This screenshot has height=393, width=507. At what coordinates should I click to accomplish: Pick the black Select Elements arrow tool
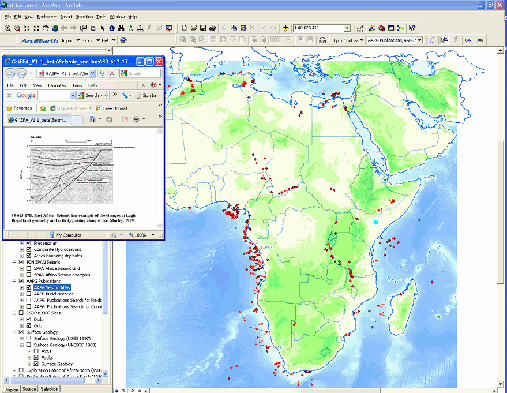pos(102,29)
